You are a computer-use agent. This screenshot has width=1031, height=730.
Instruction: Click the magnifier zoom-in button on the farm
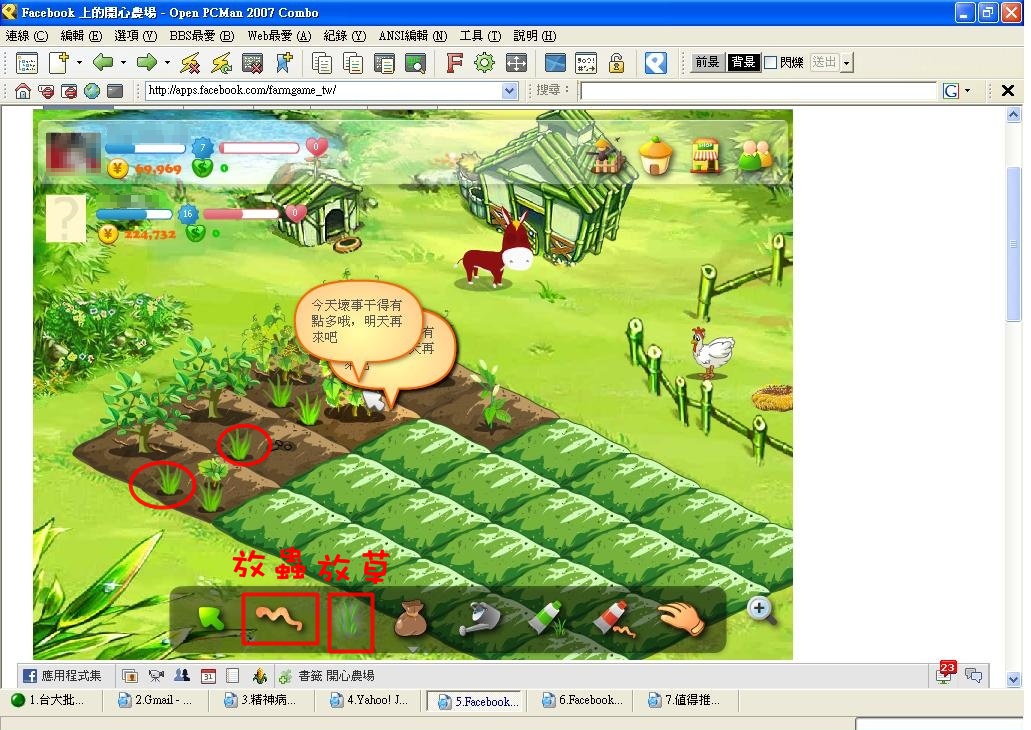click(761, 610)
